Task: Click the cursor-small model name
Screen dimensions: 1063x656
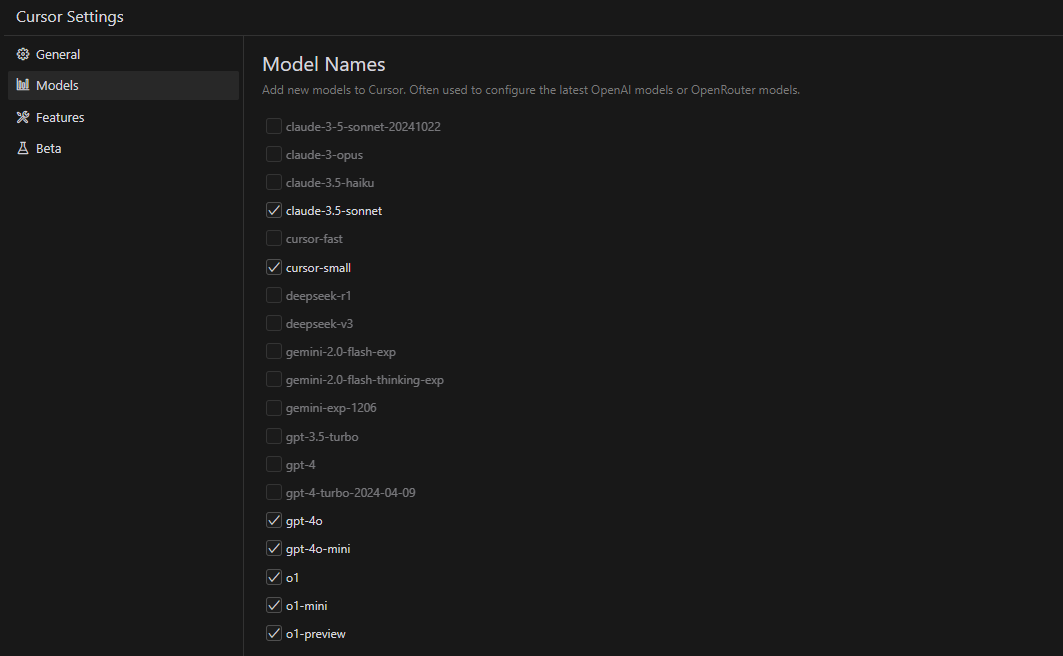Action: click(x=319, y=268)
